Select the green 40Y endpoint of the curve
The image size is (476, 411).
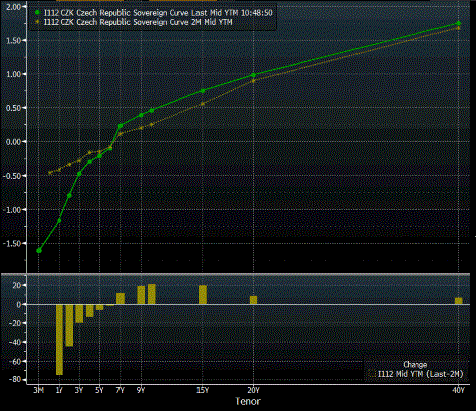click(x=459, y=23)
